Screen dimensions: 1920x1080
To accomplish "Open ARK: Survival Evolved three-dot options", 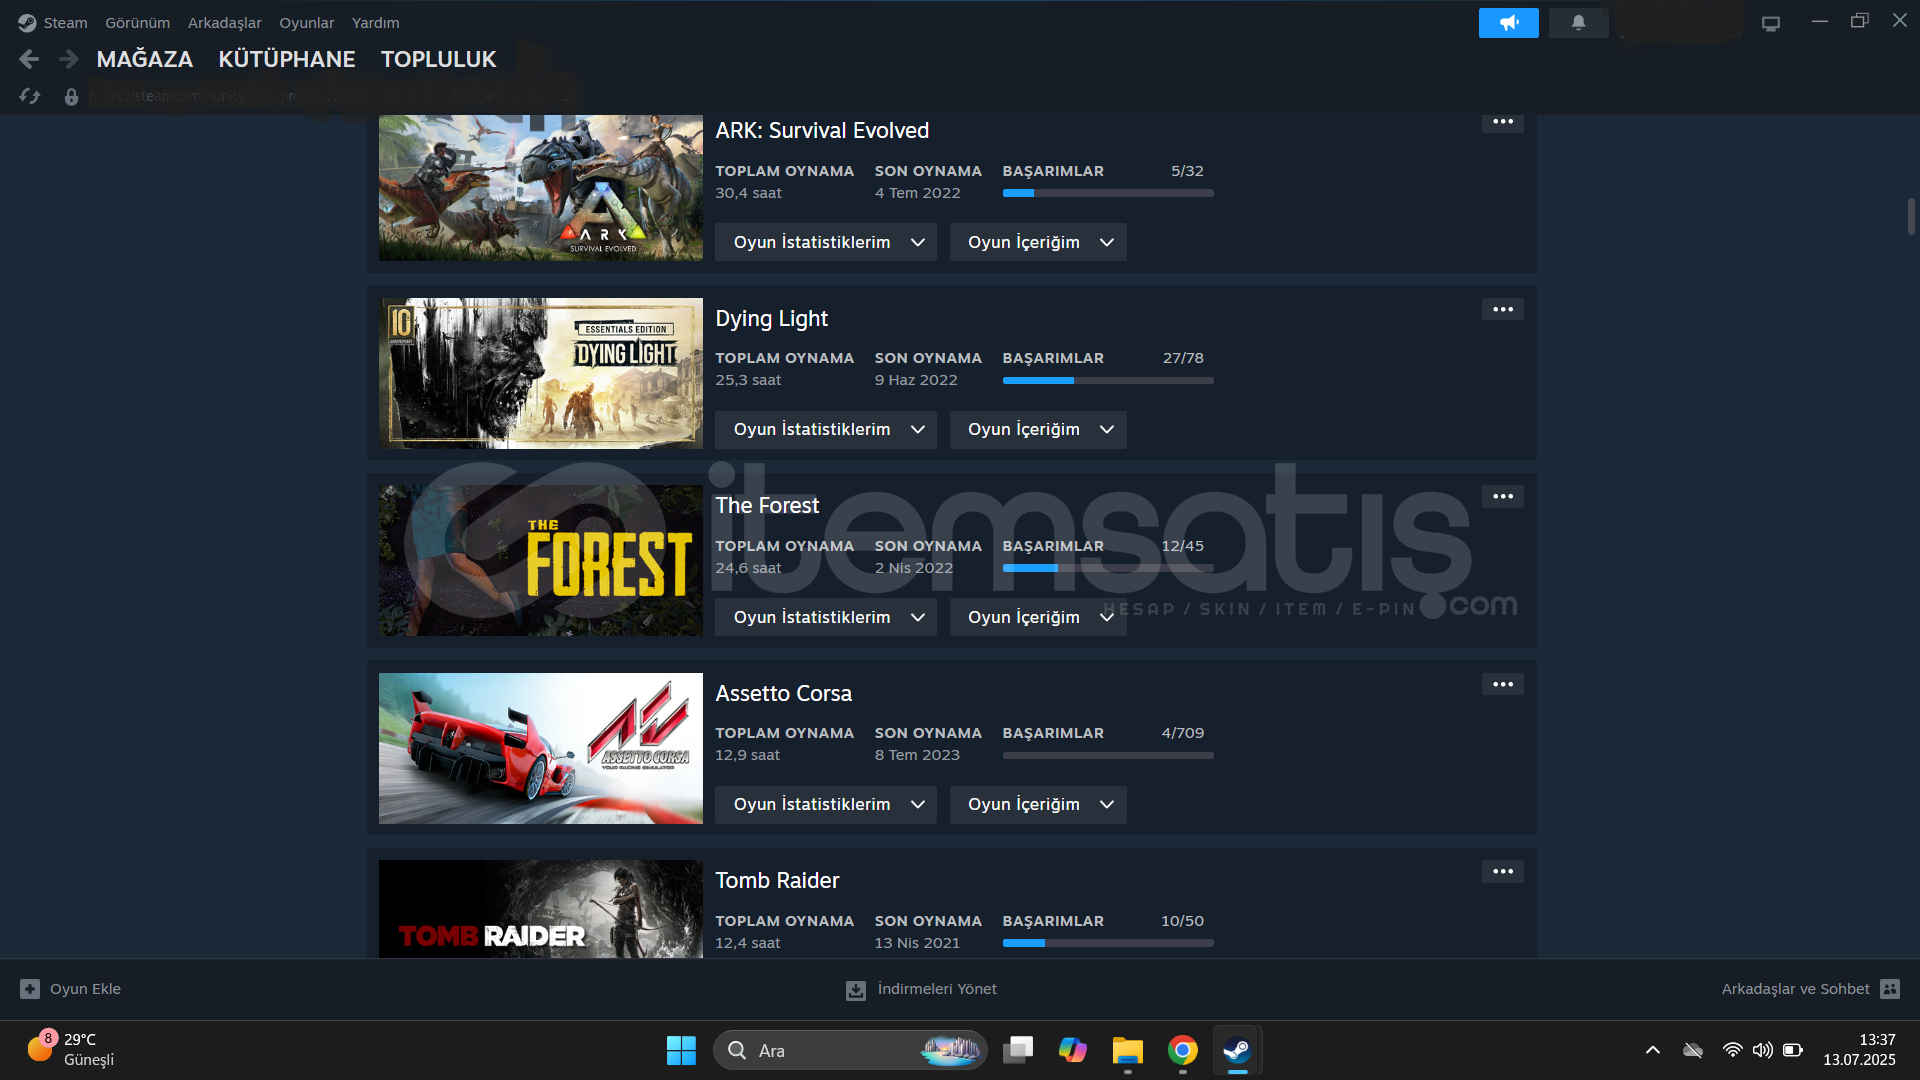I will [x=1502, y=122].
